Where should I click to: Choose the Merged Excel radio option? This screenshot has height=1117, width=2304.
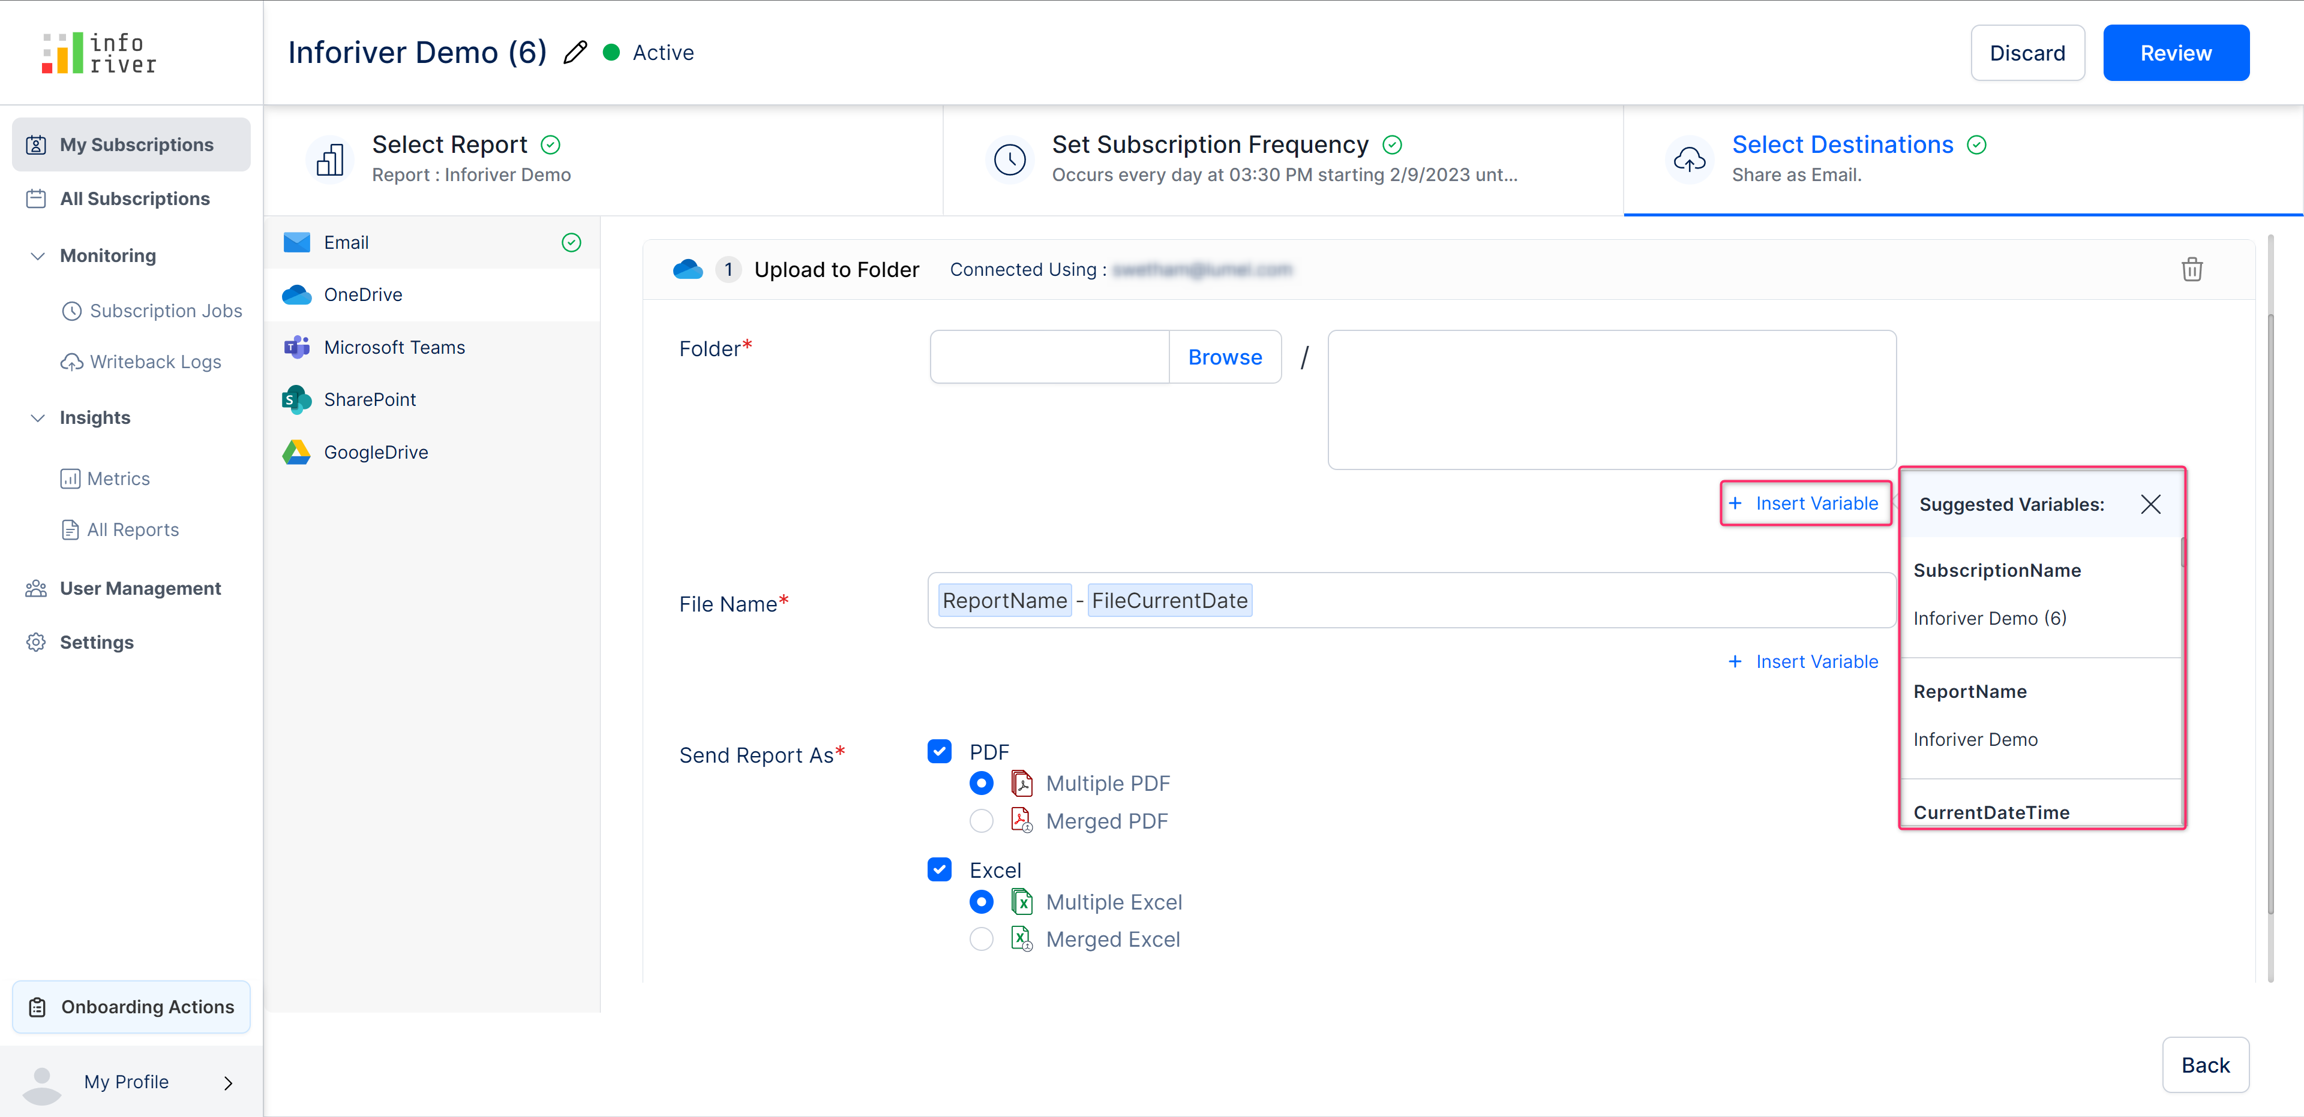coord(981,939)
